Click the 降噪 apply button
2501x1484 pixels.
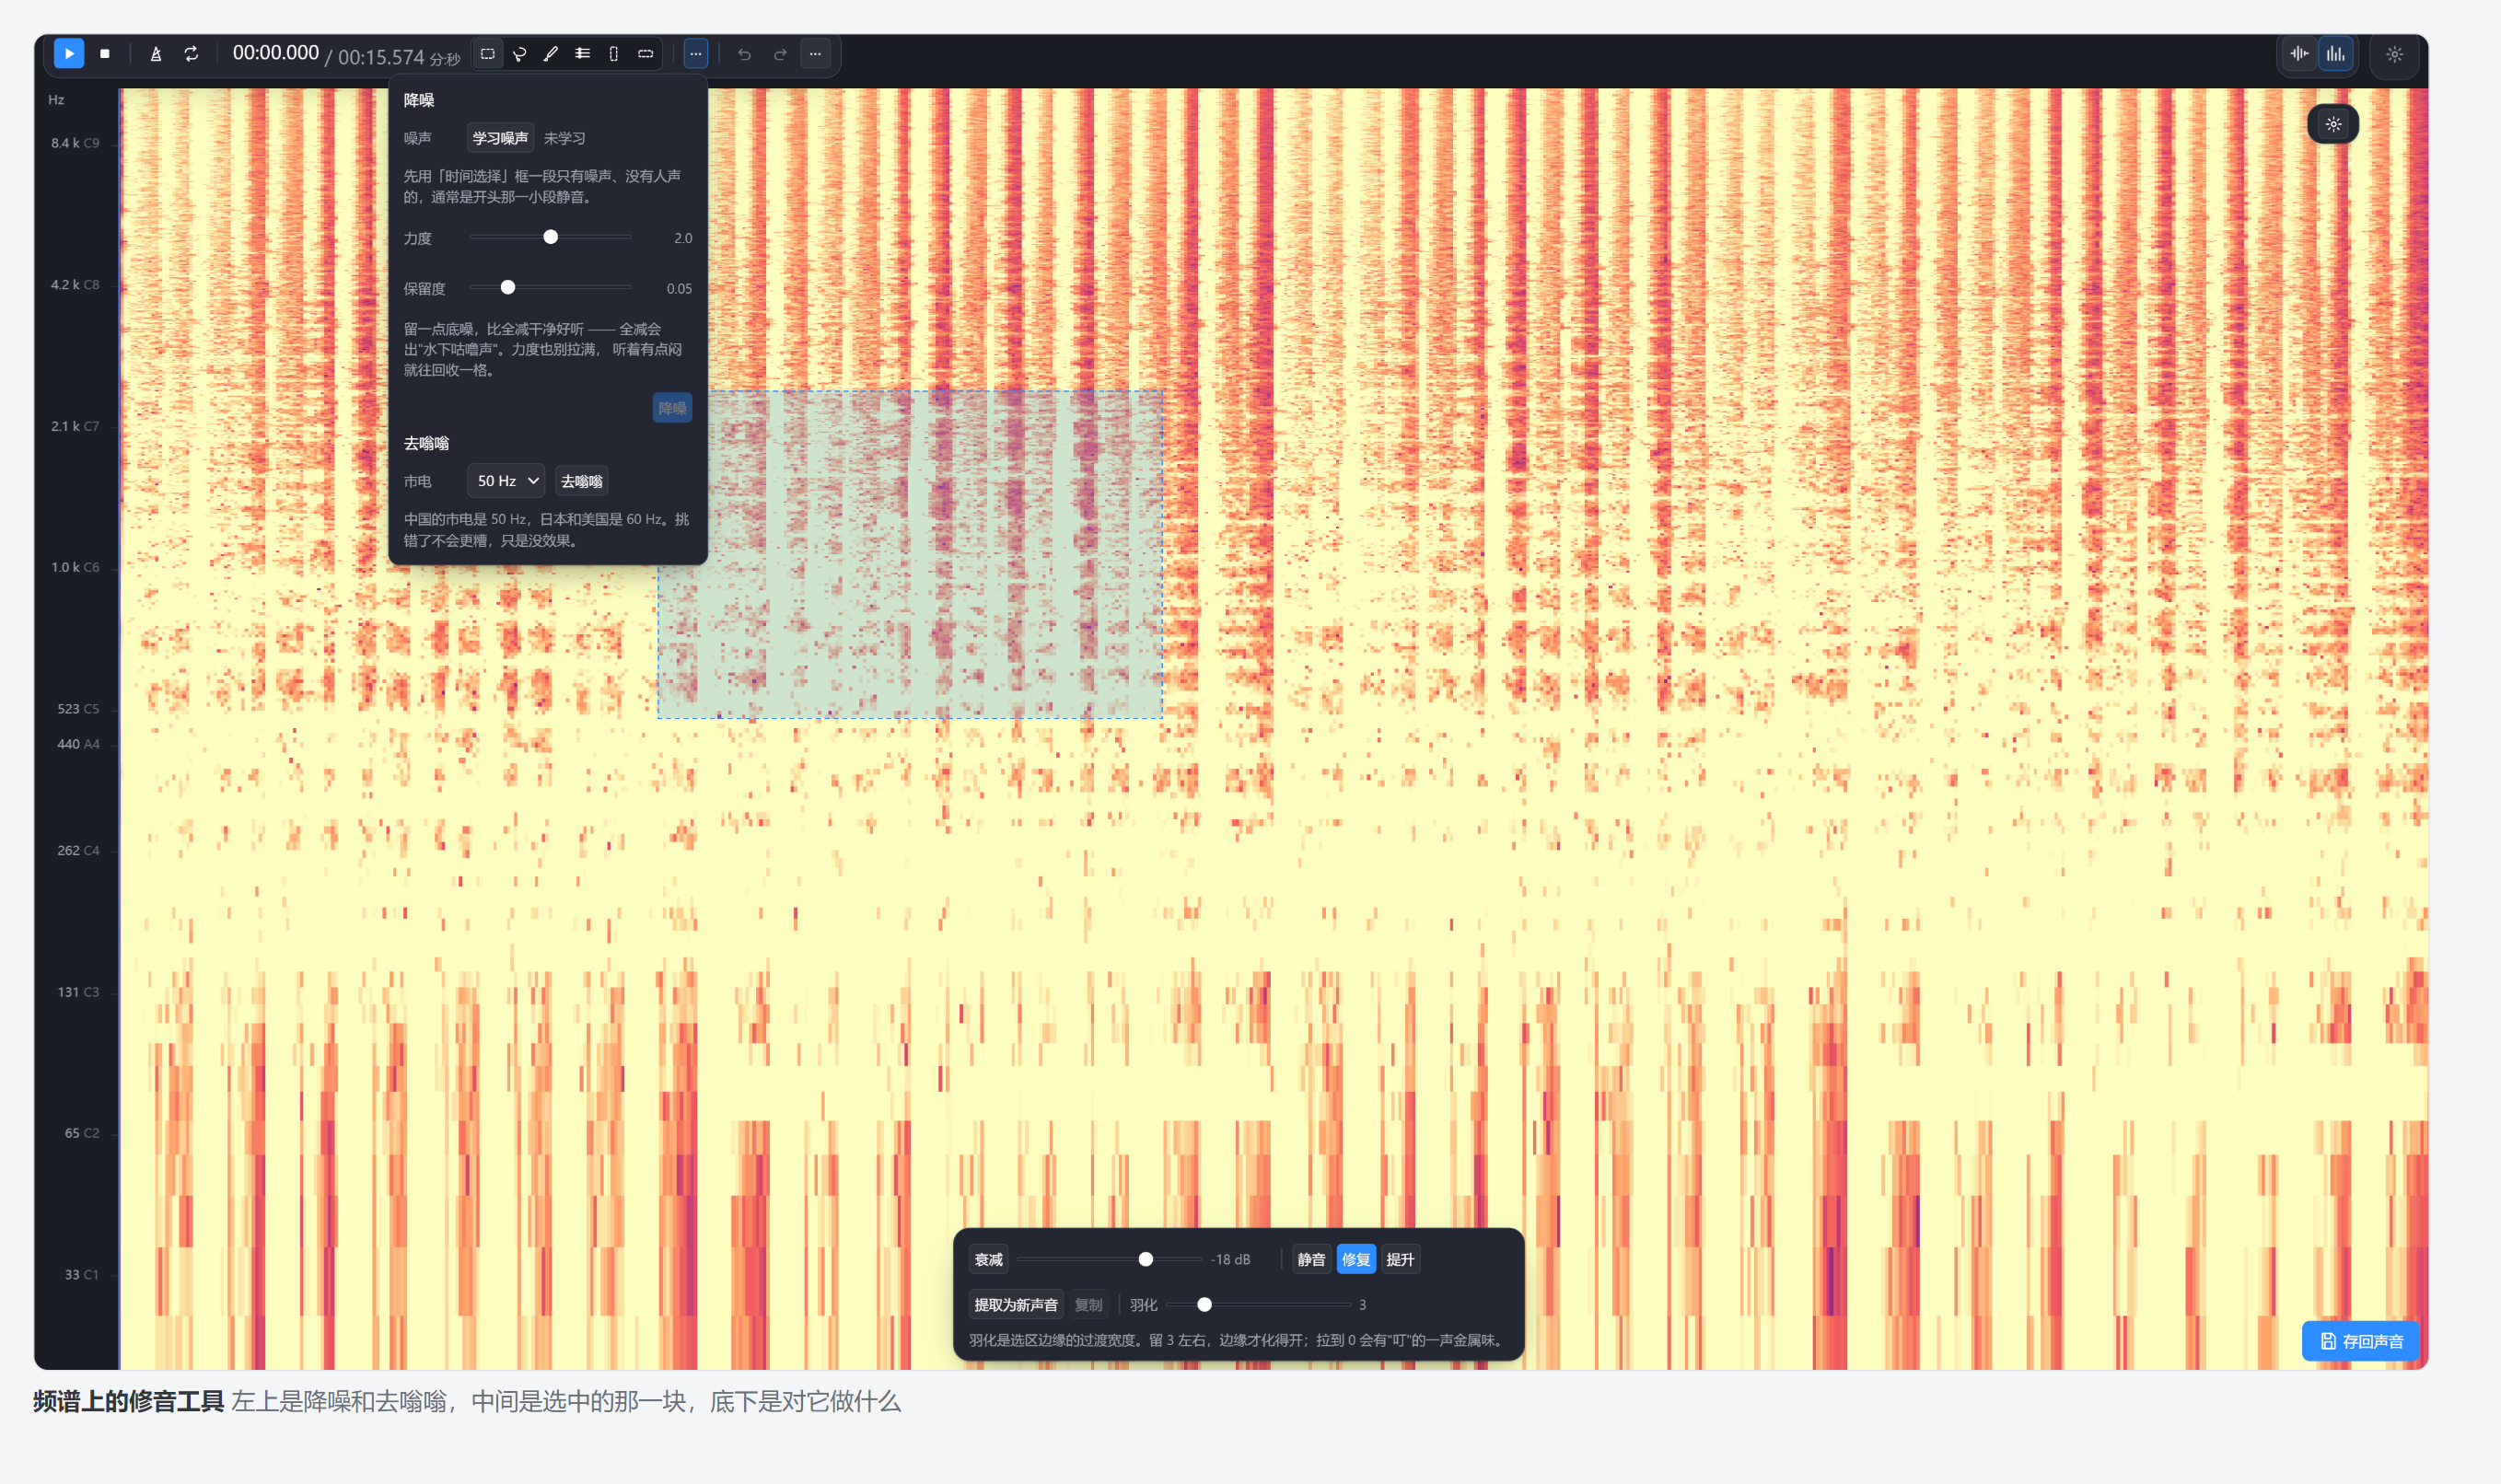(x=672, y=408)
